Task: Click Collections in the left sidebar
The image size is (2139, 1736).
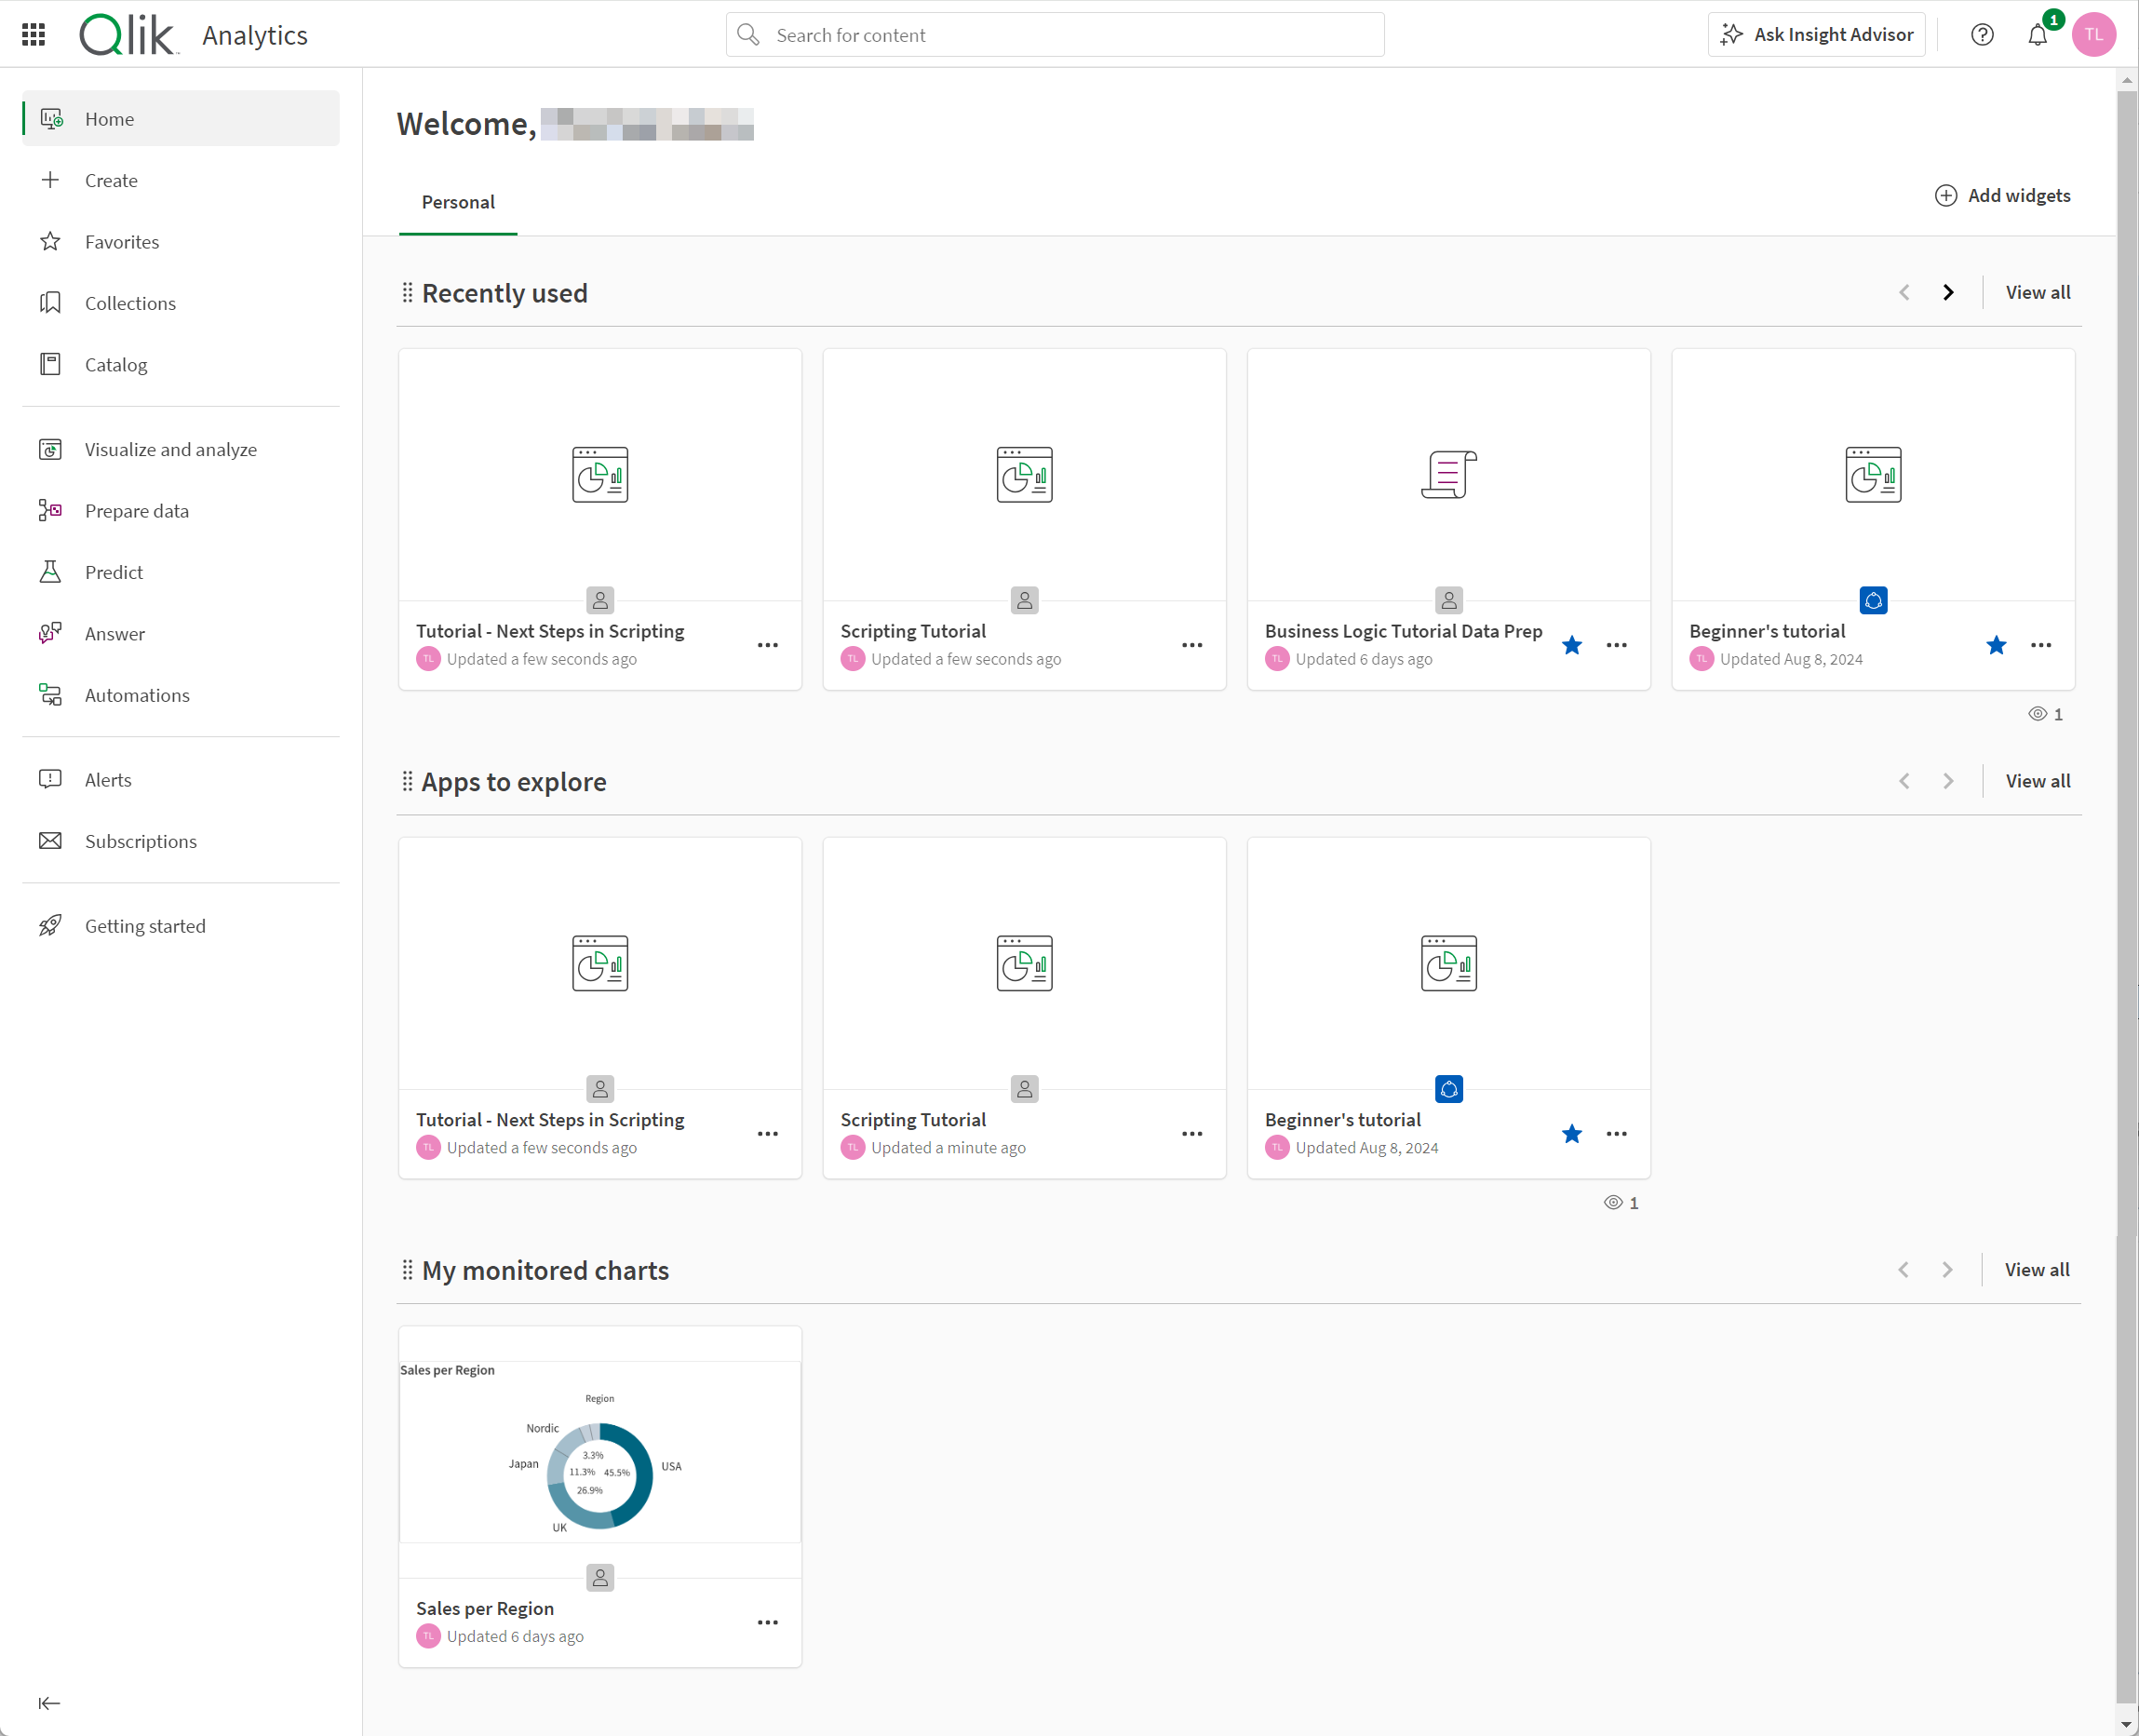Action: click(x=129, y=303)
